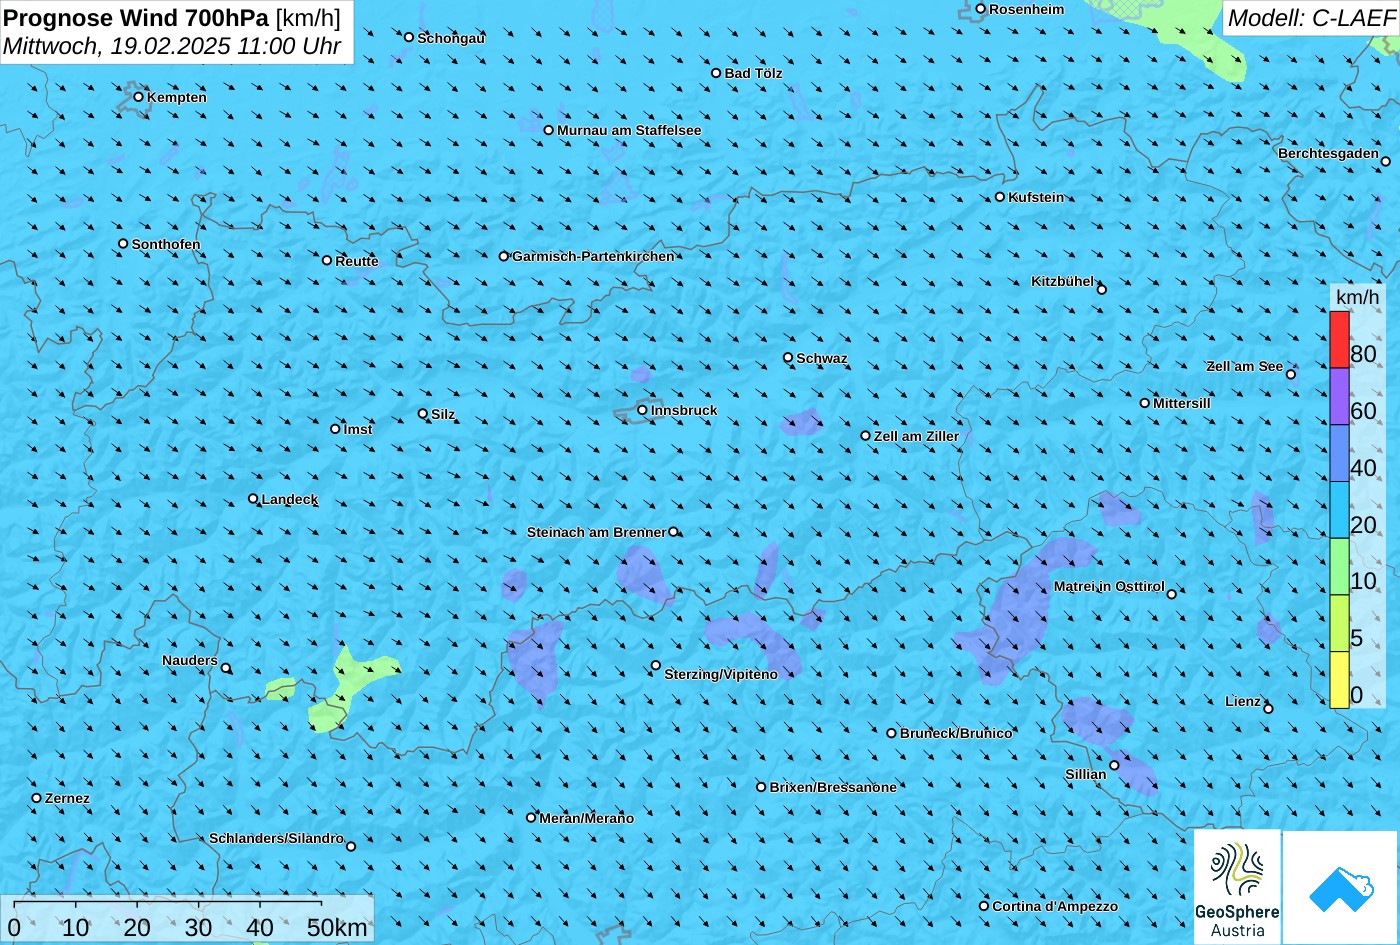Click the GeoSphere Austria logo
Image resolution: width=1400 pixels, height=945 pixels.
click(x=1237, y=887)
